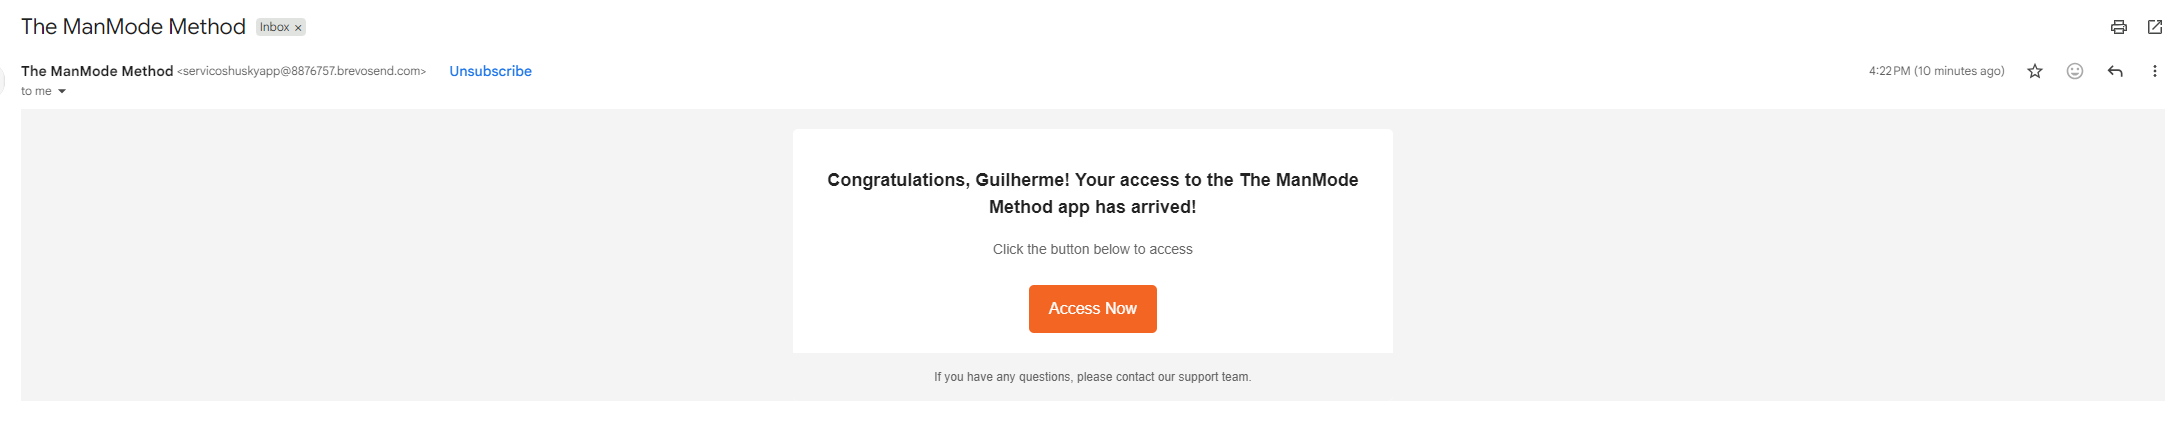This screenshot has width=2176, height=421.
Task: Add an emoji reaction to the email
Action: click(2075, 71)
